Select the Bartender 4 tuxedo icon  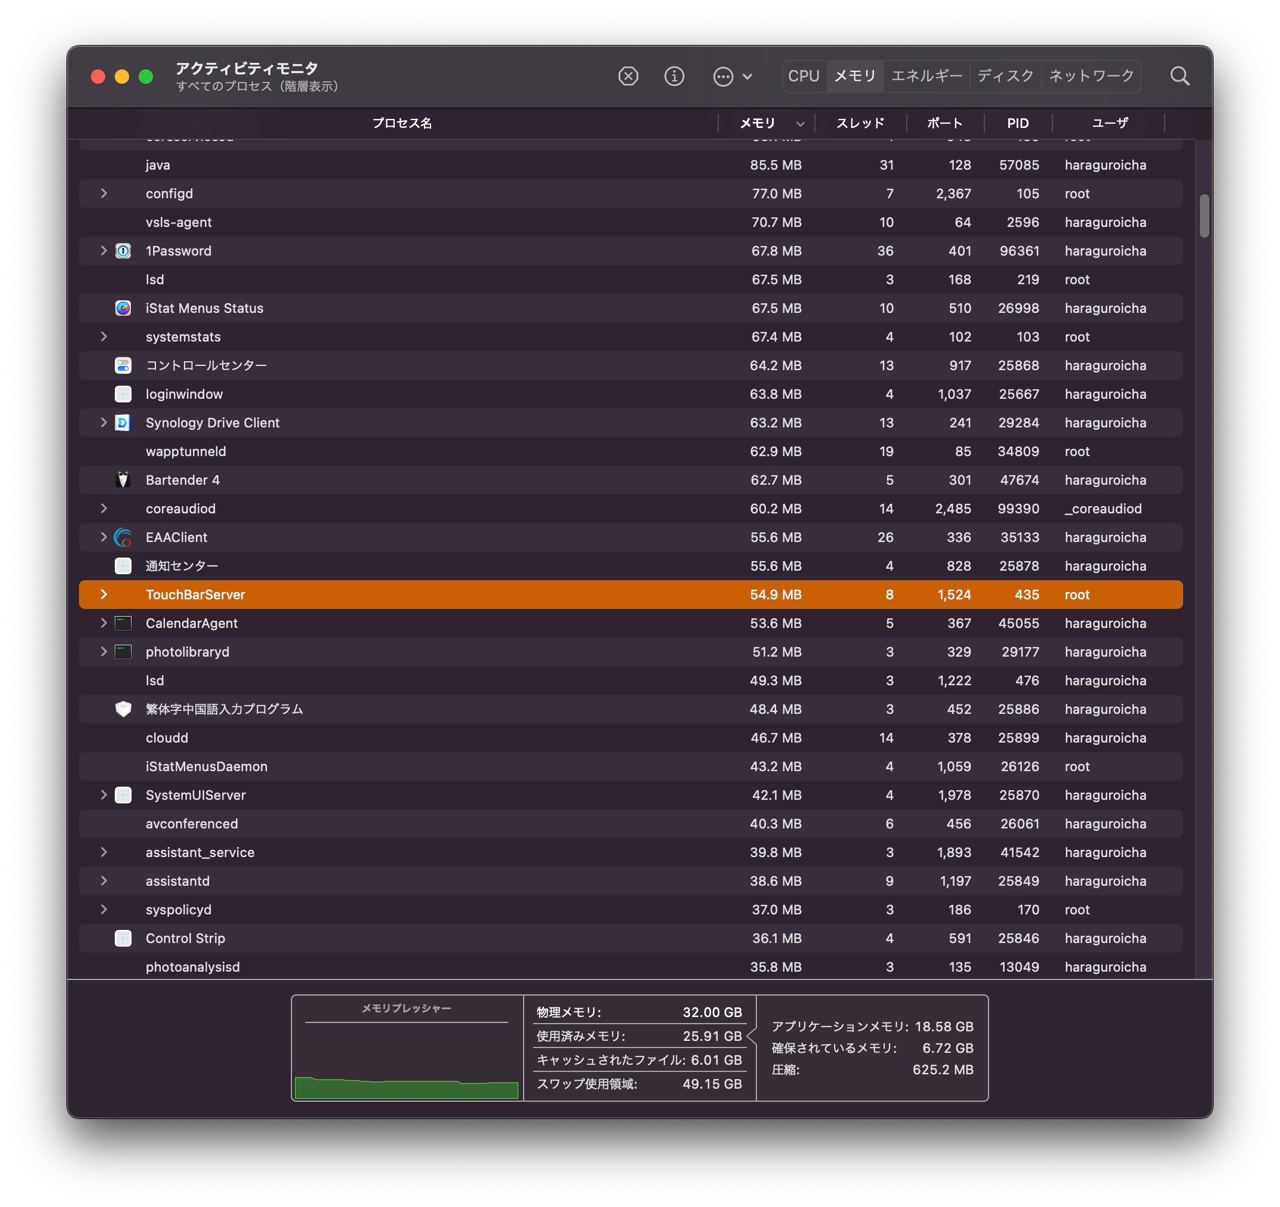(123, 480)
